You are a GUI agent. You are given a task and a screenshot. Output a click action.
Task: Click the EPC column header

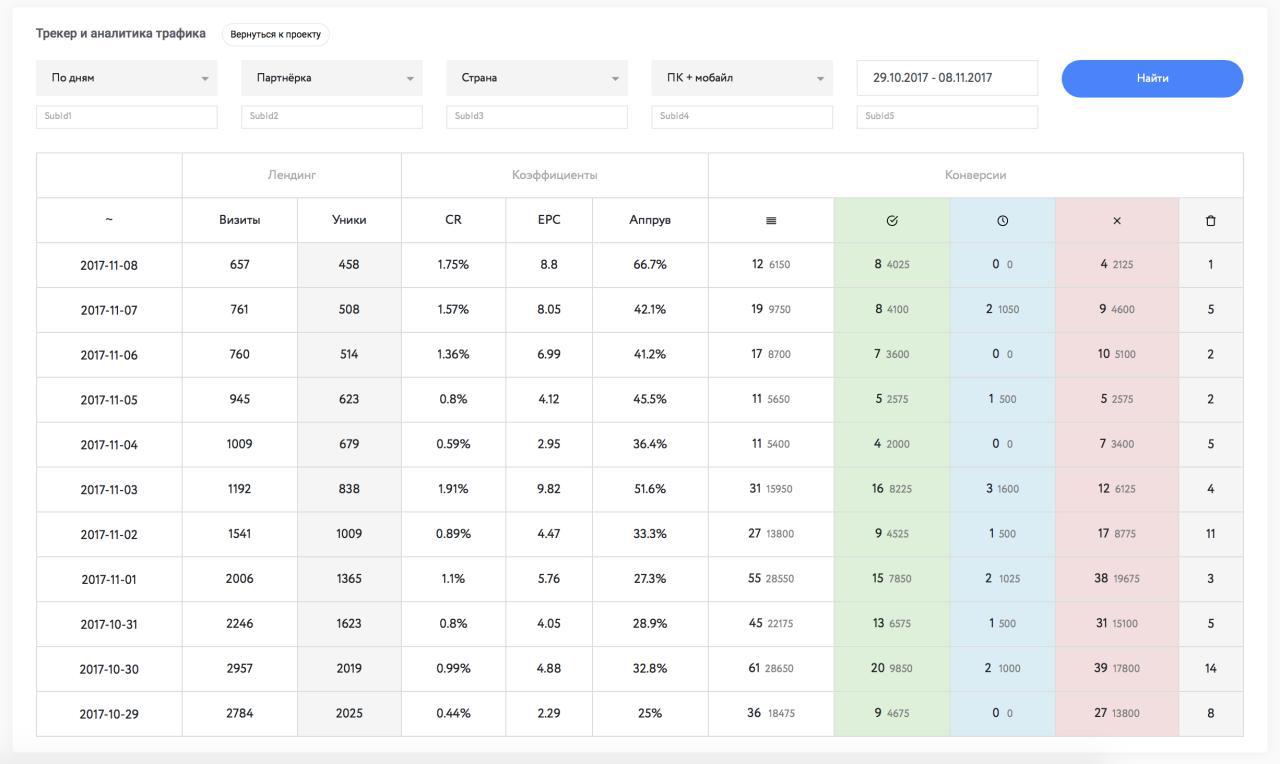(549, 220)
